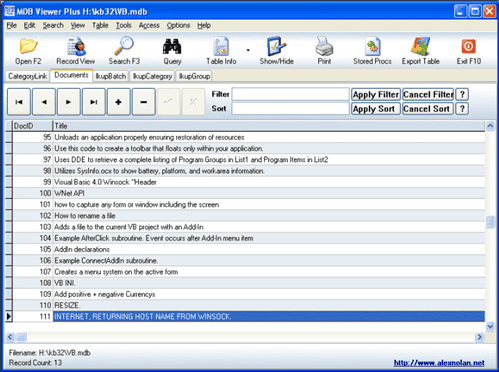Open the Tools menu
499x372 pixels.
[x=123, y=25]
